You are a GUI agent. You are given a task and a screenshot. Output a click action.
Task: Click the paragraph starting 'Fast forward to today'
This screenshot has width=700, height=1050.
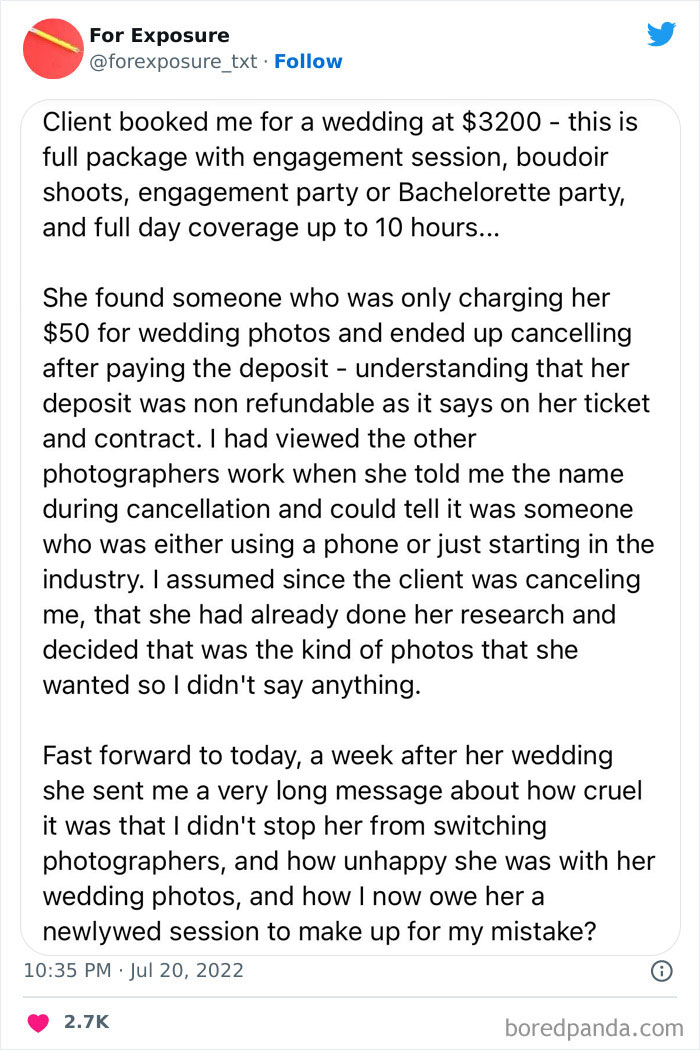tap(348, 843)
